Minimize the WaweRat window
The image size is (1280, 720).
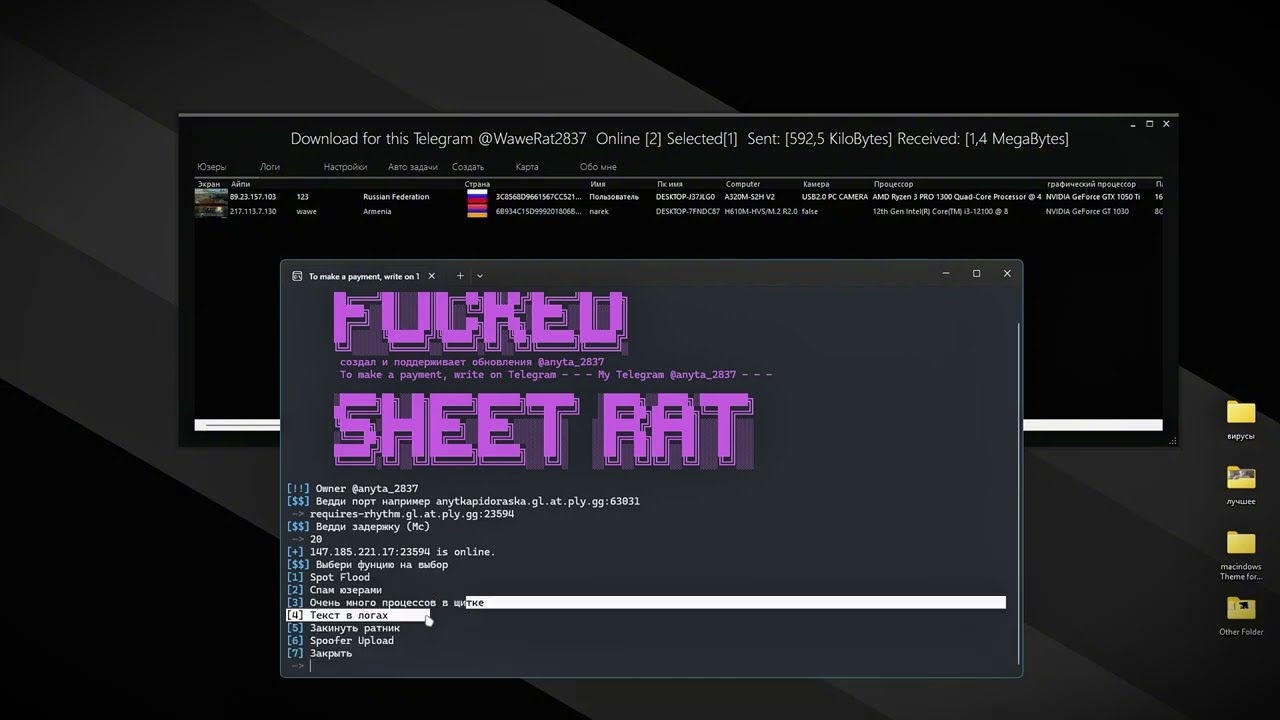(1133, 124)
